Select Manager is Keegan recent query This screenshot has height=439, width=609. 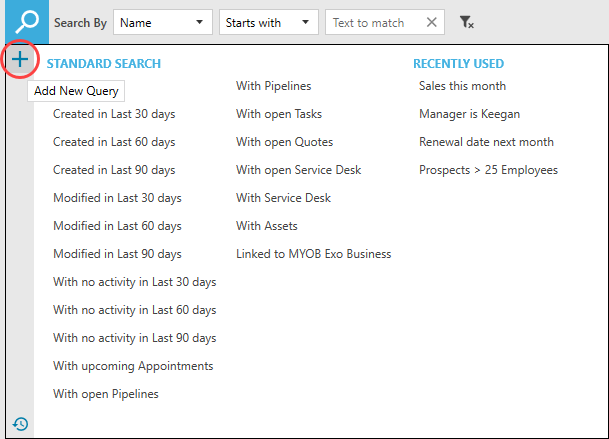click(469, 114)
